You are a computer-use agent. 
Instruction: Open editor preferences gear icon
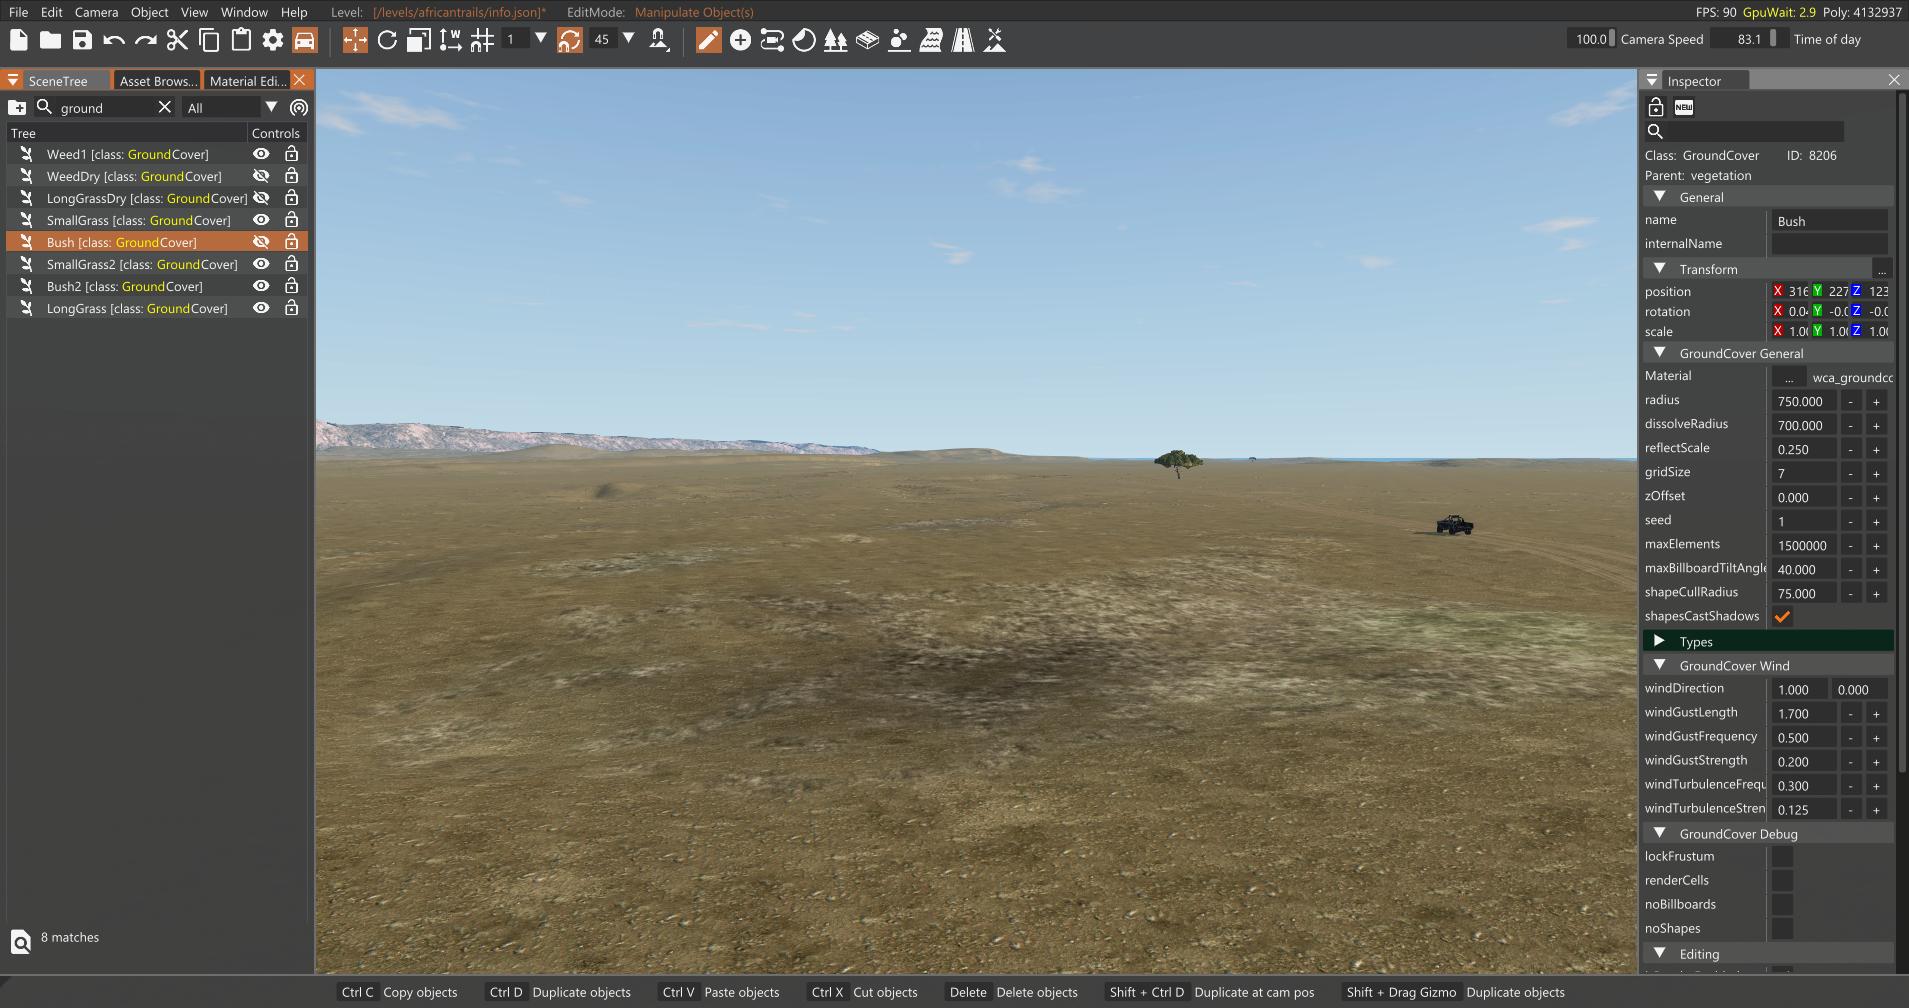click(x=273, y=40)
